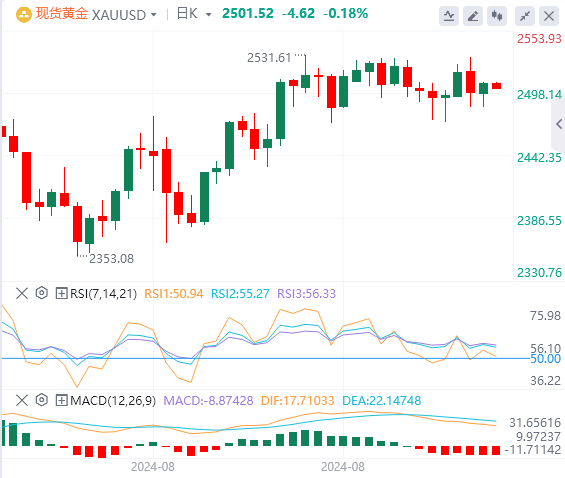Click the 2553.93 price axis label
Image resolution: width=565 pixels, height=478 pixels.
click(x=539, y=39)
